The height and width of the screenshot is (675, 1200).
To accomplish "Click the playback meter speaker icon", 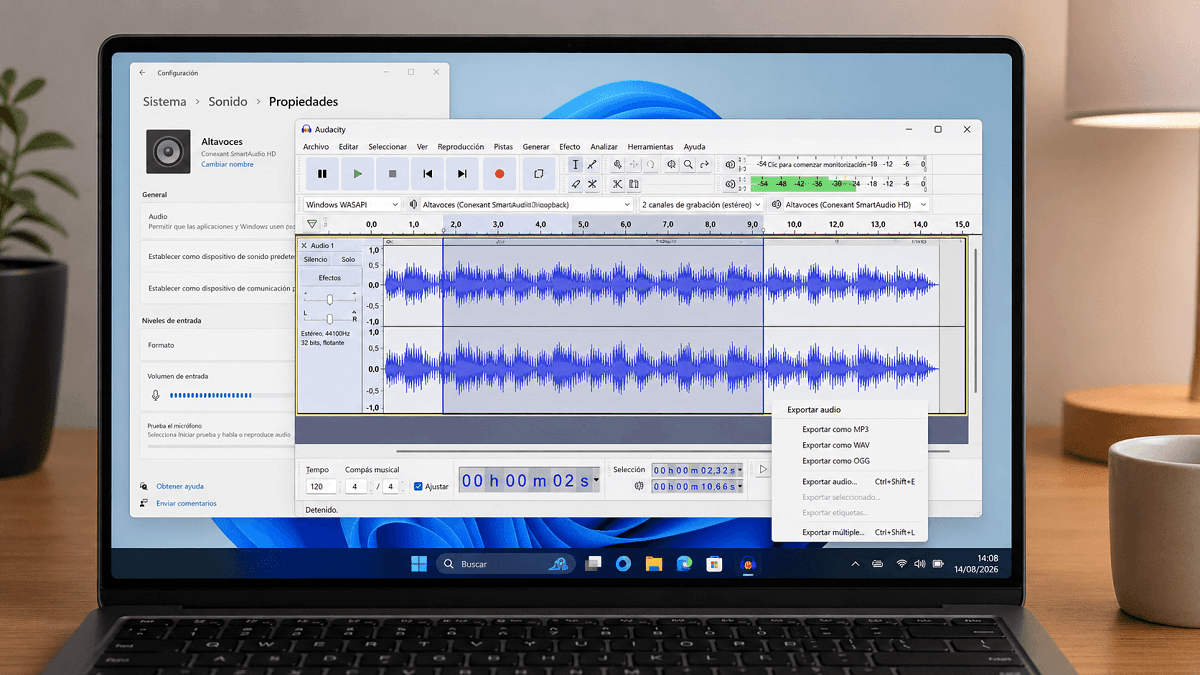I will 730,184.
